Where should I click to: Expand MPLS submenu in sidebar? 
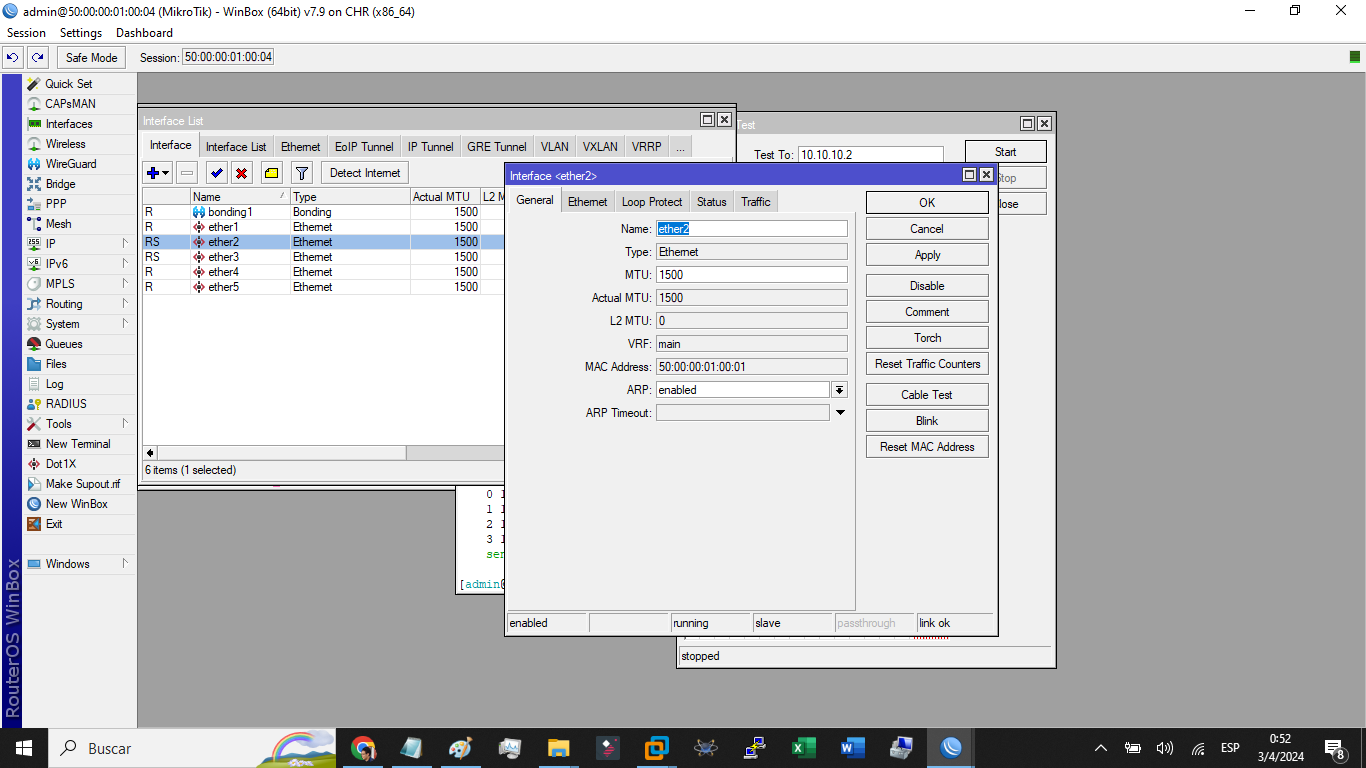pyautogui.click(x=125, y=284)
